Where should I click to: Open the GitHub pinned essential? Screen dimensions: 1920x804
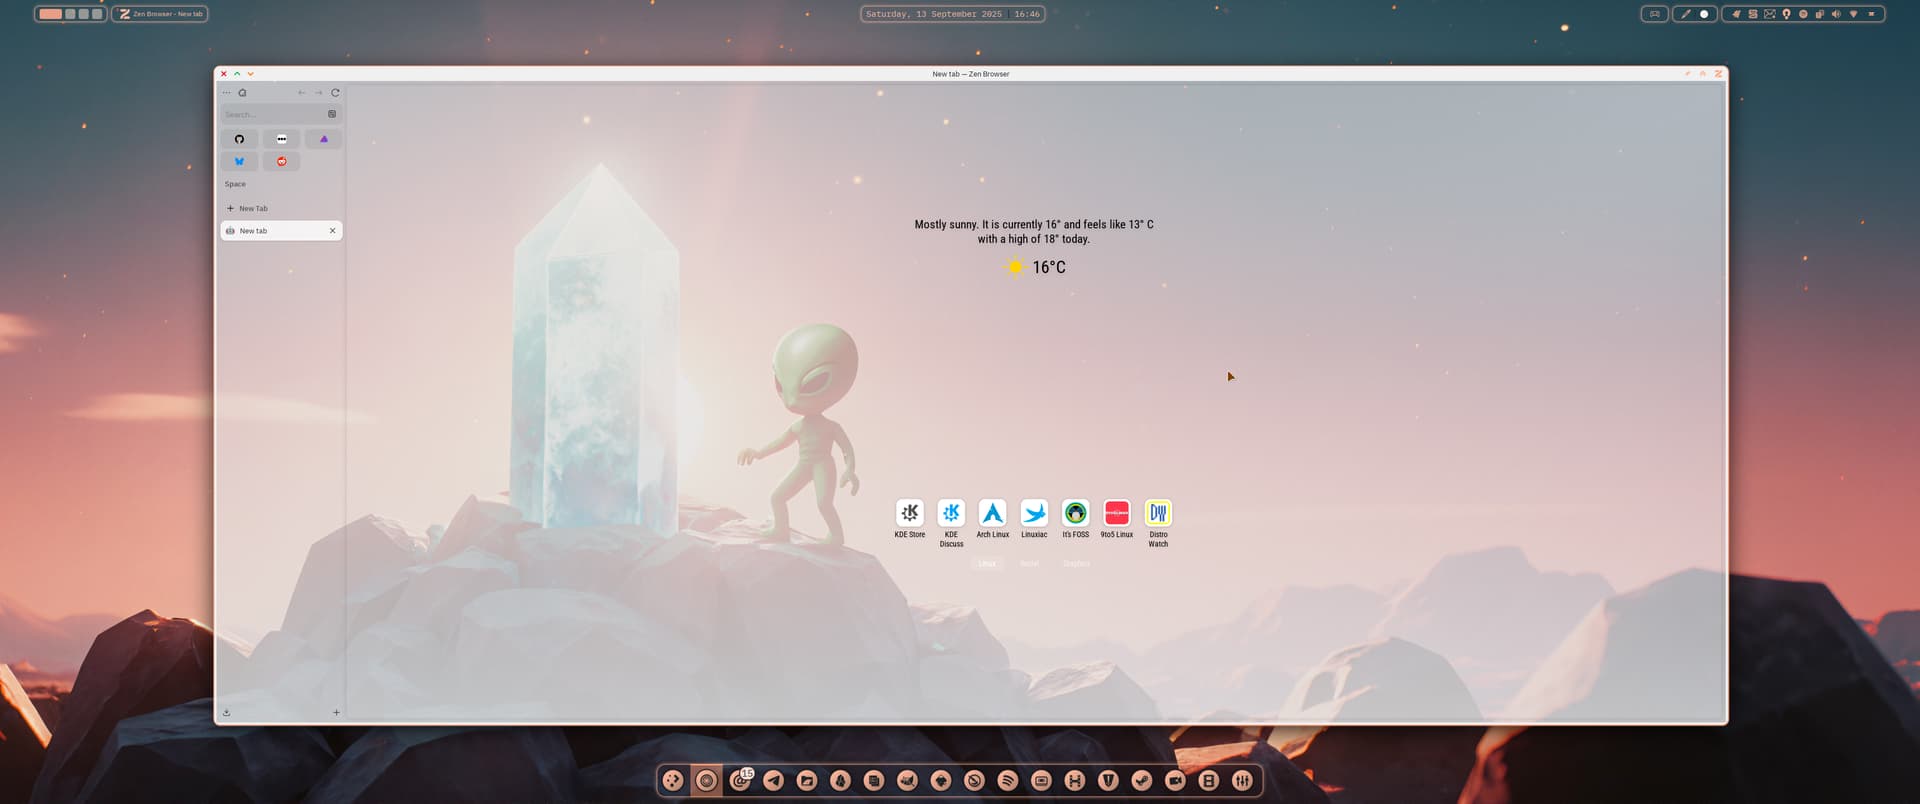tap(239, 139)
